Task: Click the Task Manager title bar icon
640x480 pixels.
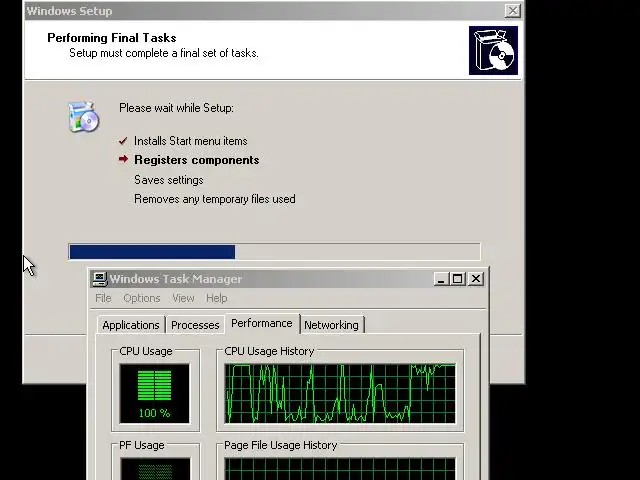Action: click(100, 279)
